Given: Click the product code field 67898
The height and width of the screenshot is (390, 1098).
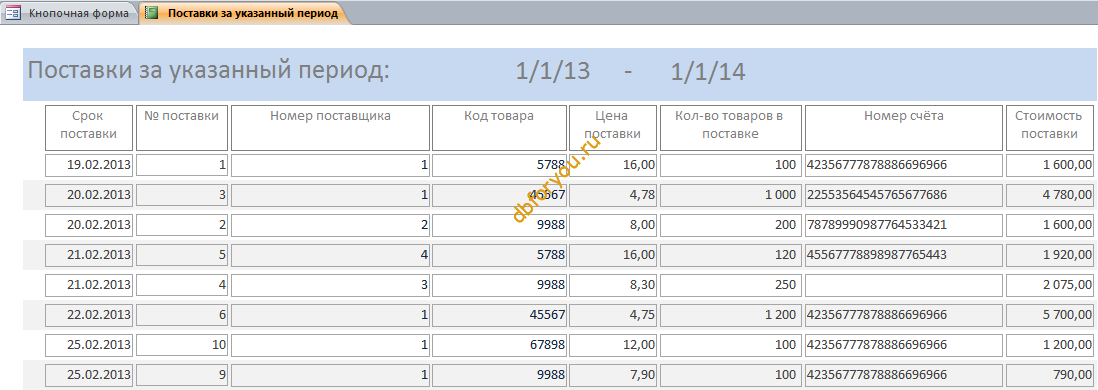Looking at the screenshot, I should coord(499,345).
